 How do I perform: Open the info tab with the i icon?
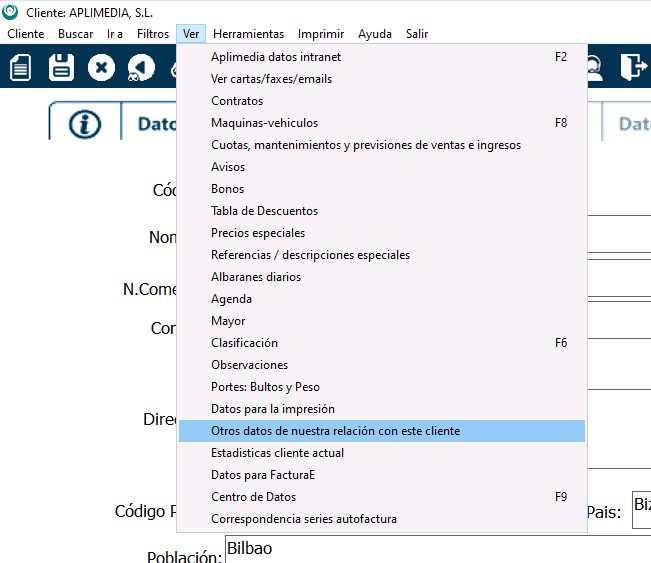pos(85,124)
